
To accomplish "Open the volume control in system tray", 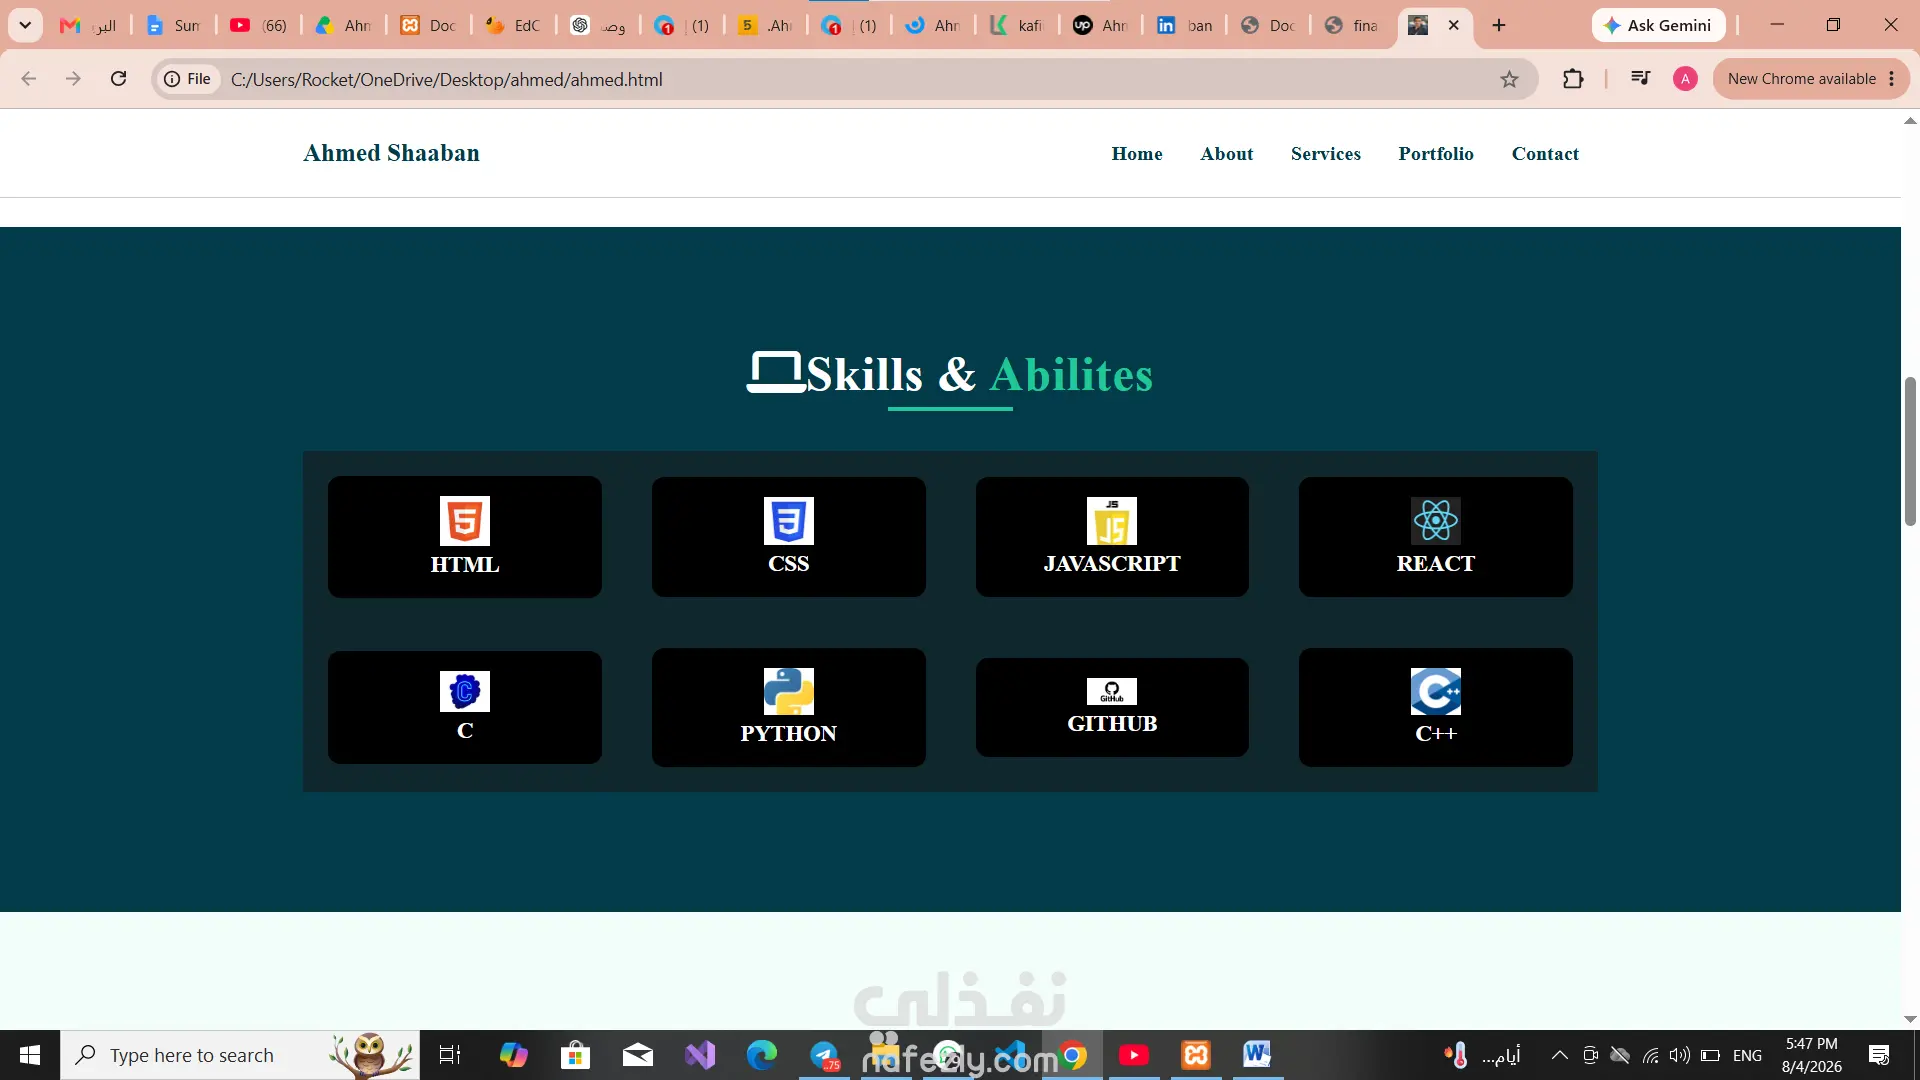I will click(1679, 1055).
